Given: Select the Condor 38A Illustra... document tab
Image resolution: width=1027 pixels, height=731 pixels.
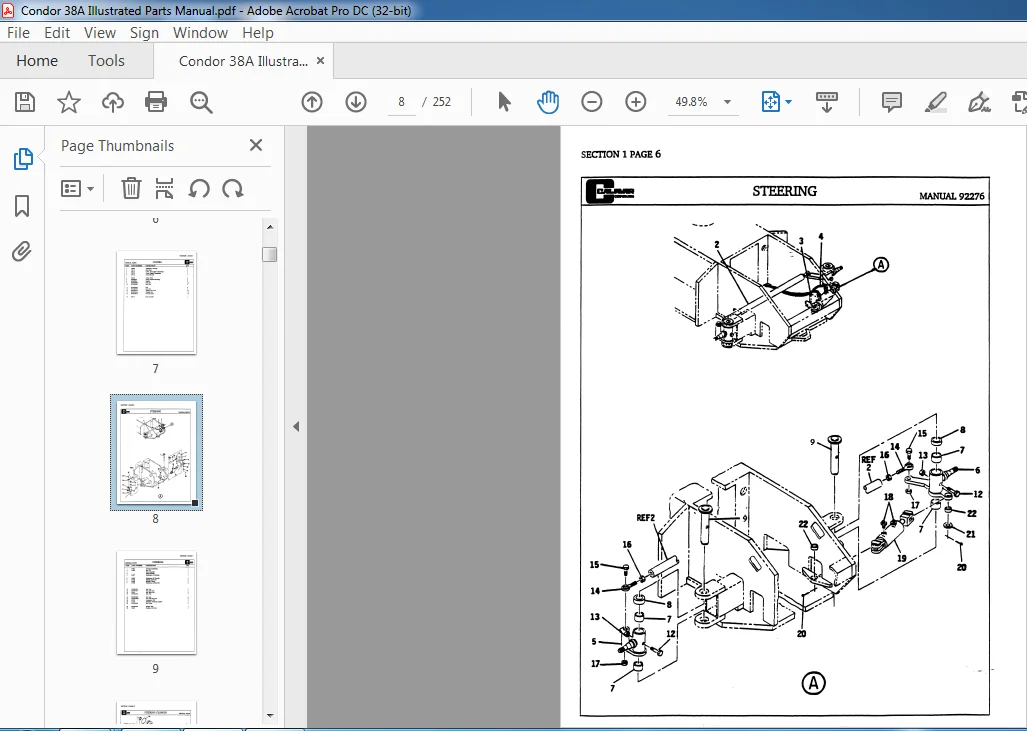Looking at the screenshot, I should coord(243,61).
